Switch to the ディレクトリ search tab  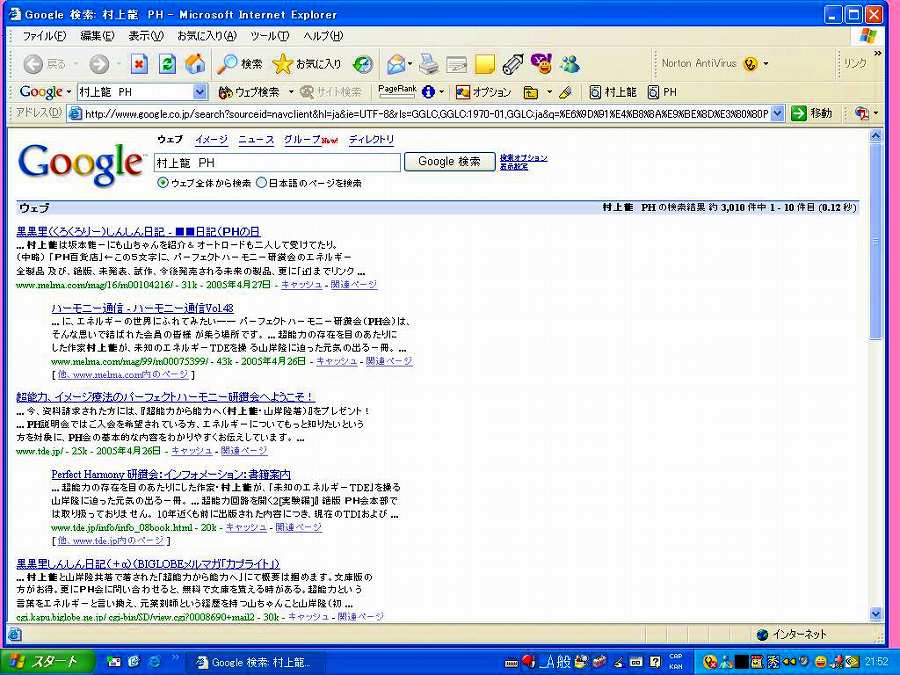(x=371, y=139)
